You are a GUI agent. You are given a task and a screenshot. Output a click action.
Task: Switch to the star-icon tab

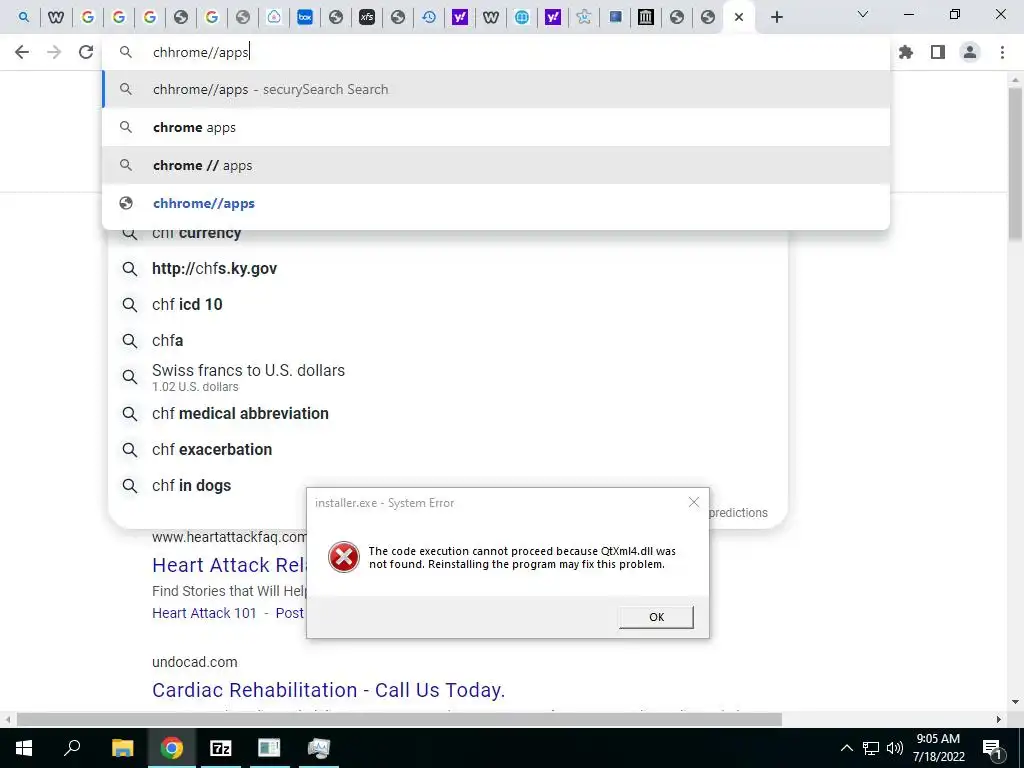click(x=584, y=17)
